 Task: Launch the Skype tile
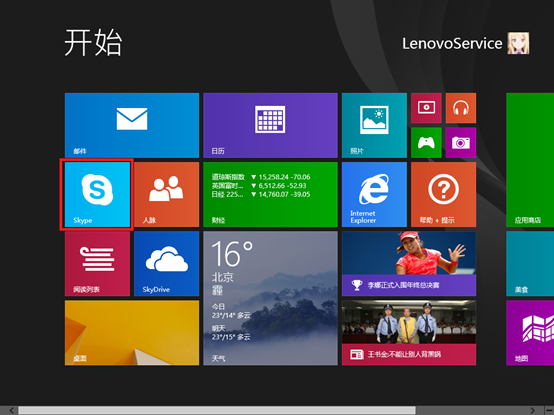click(97, 195)
